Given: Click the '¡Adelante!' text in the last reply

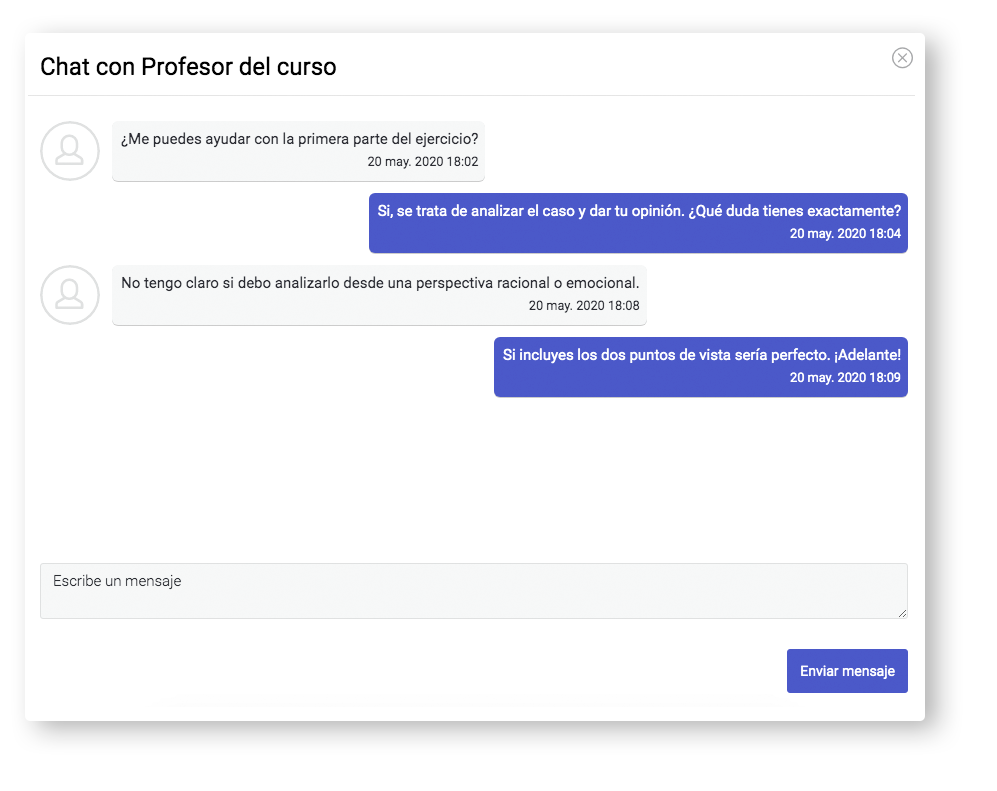Looking at the screenshot, I should click(x=868, y=355).
